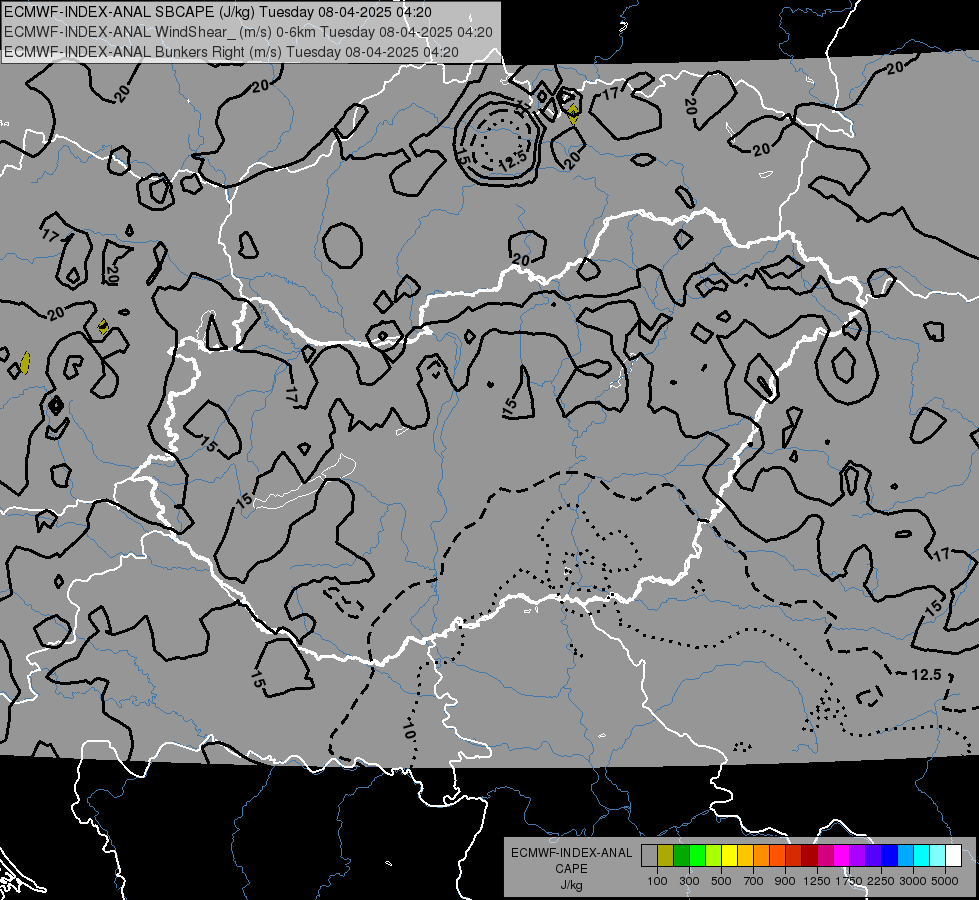
Task: Click the legend value 100
Action: pyautogui.click(x=657, y=881)
